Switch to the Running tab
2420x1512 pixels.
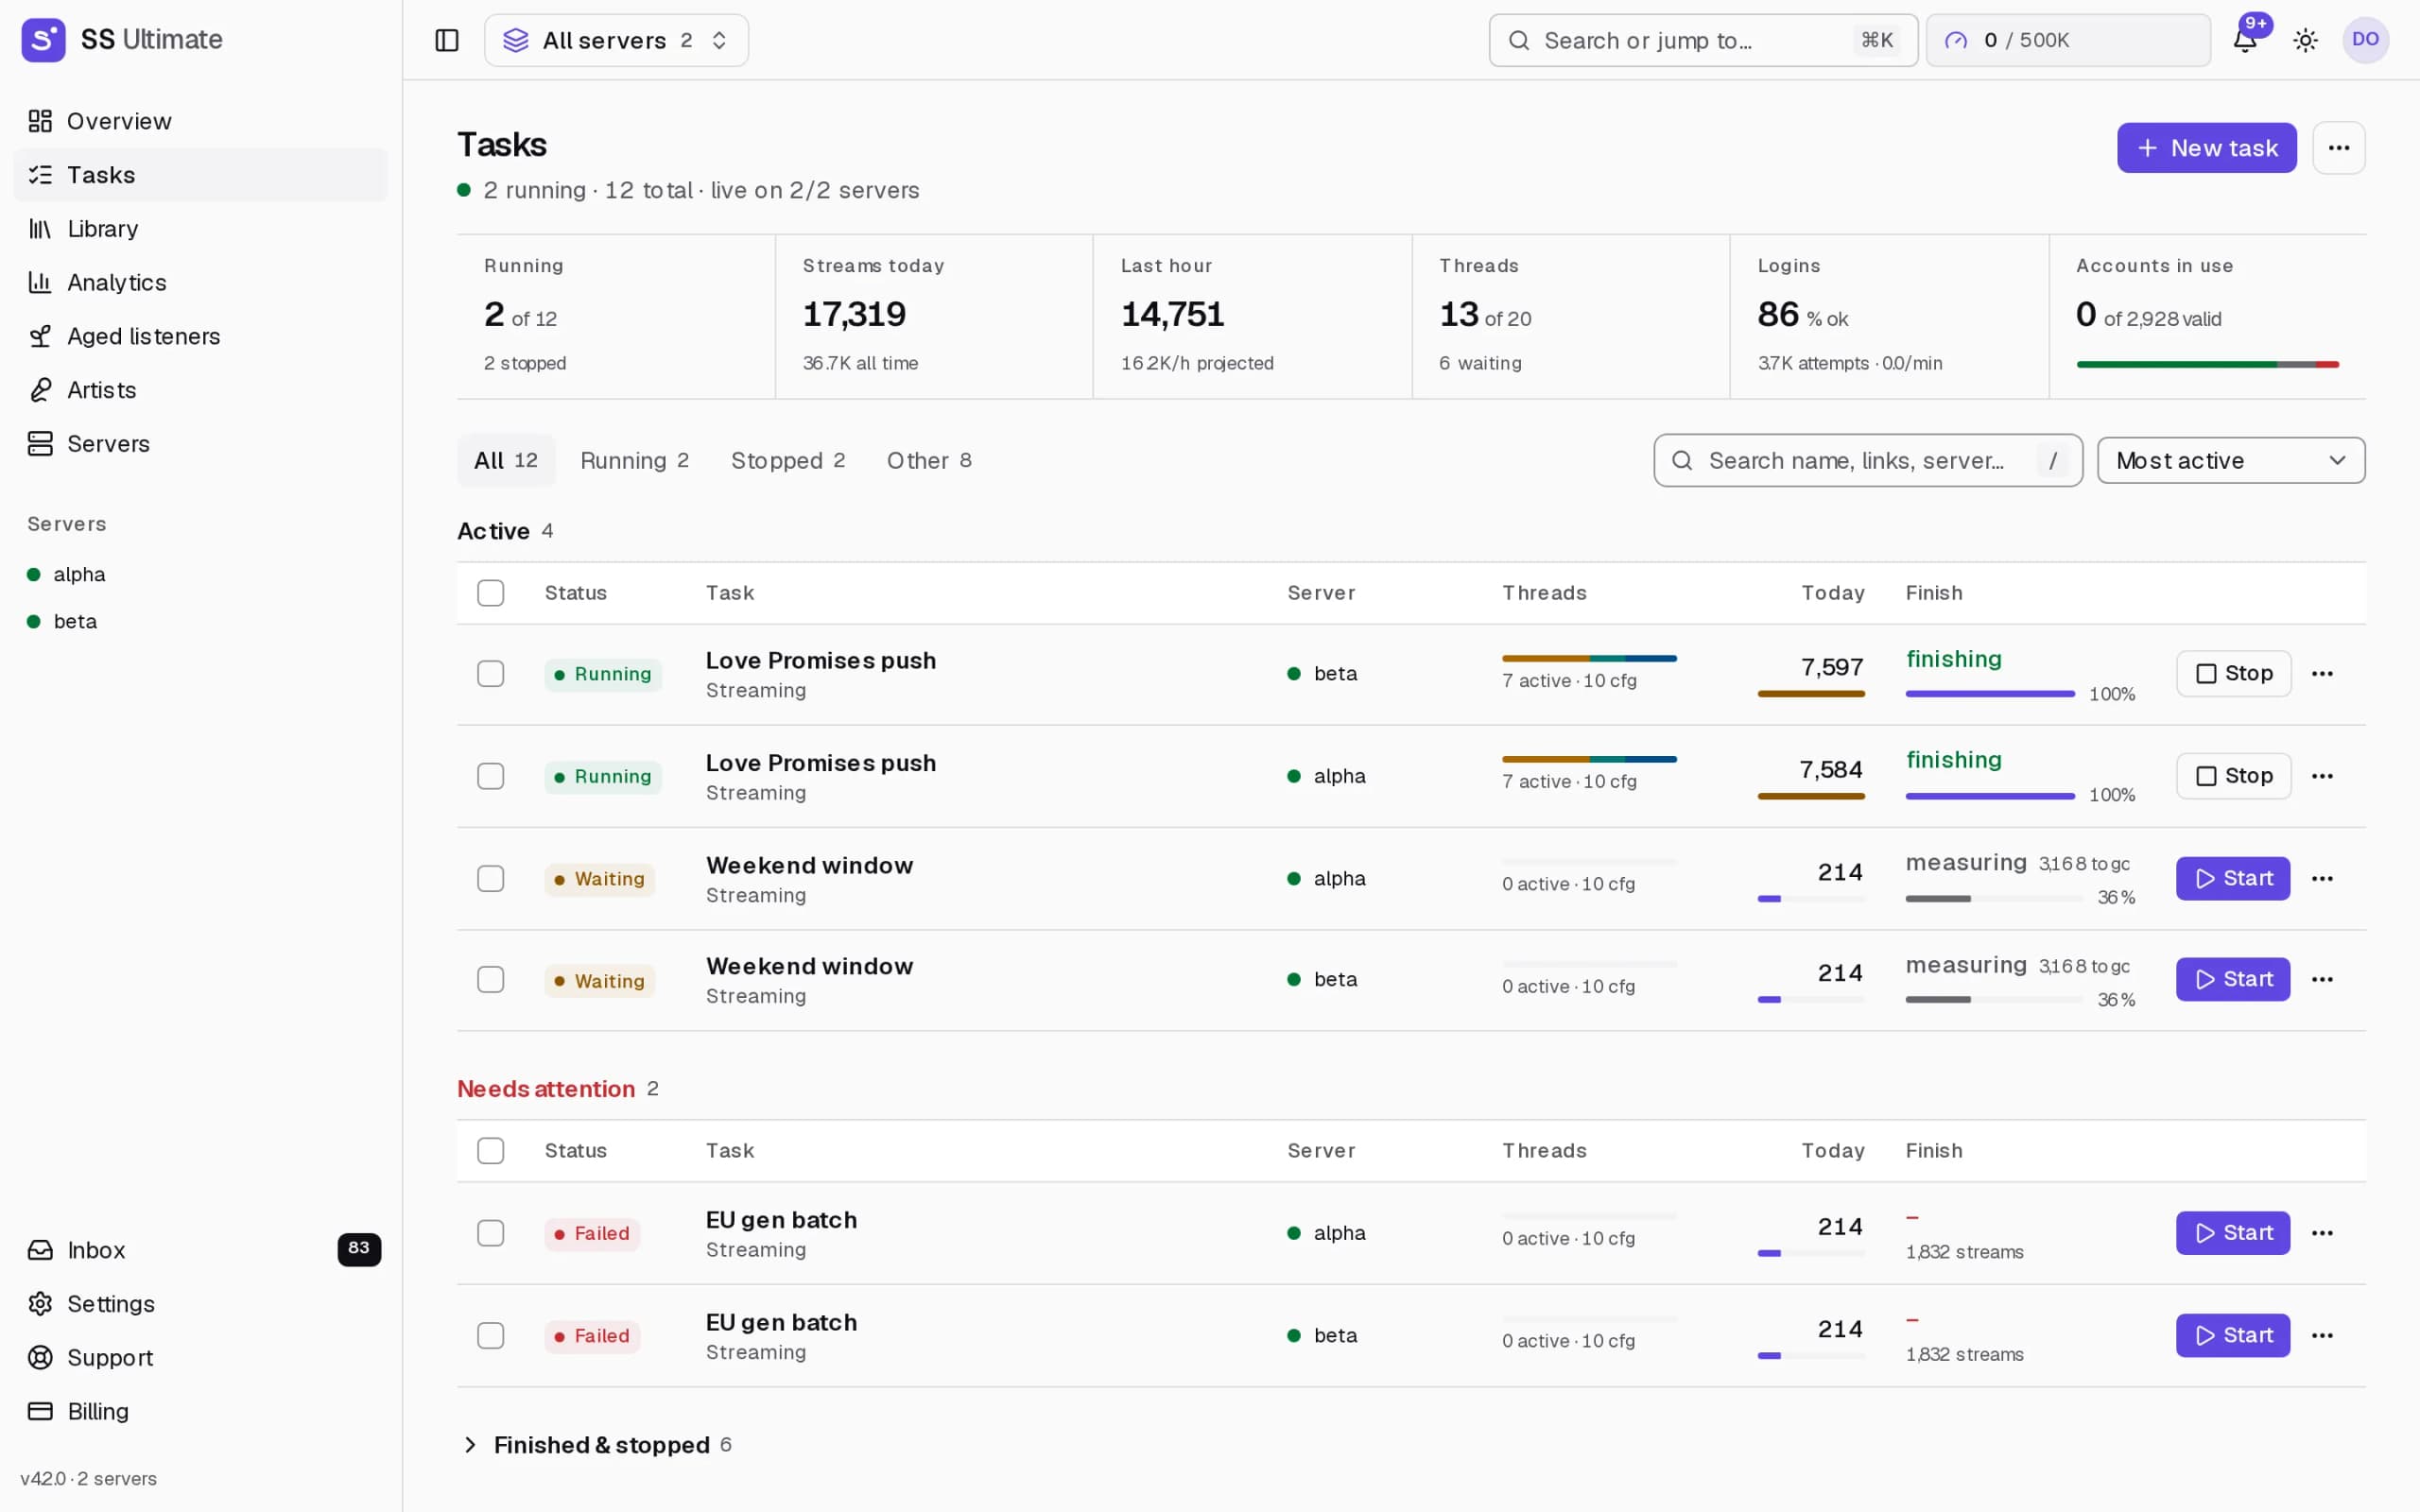(x=634, y=461)
